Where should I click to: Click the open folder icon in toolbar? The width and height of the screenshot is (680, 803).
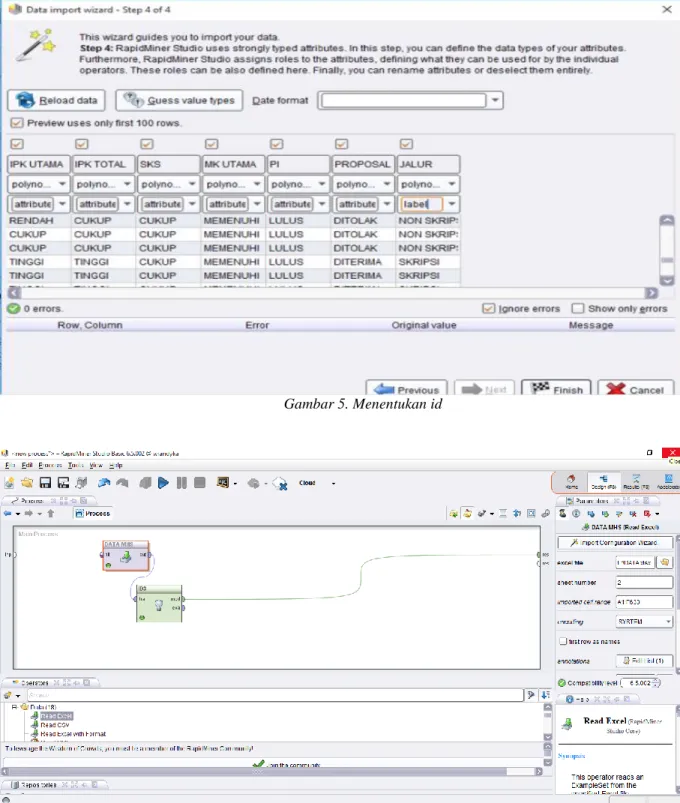[x=27, y=483]
